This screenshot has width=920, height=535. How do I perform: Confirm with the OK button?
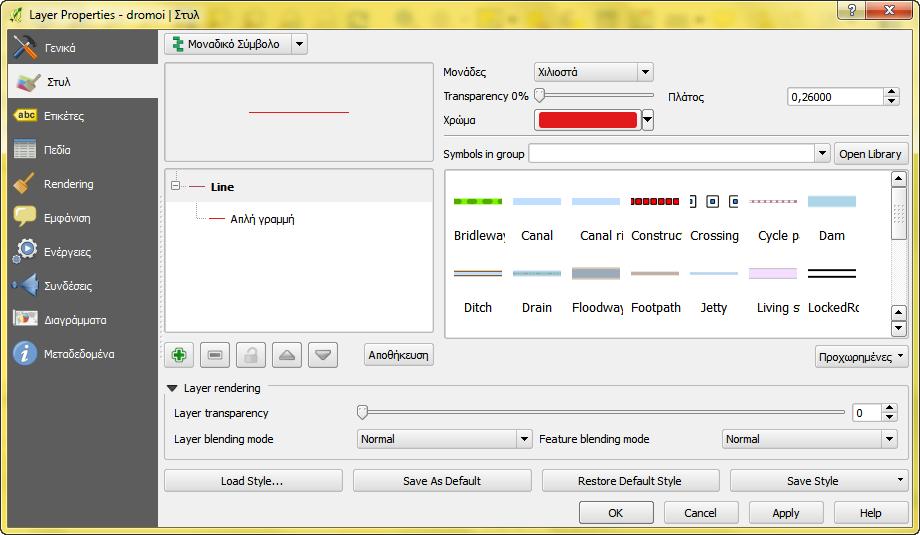coord(616,513)
